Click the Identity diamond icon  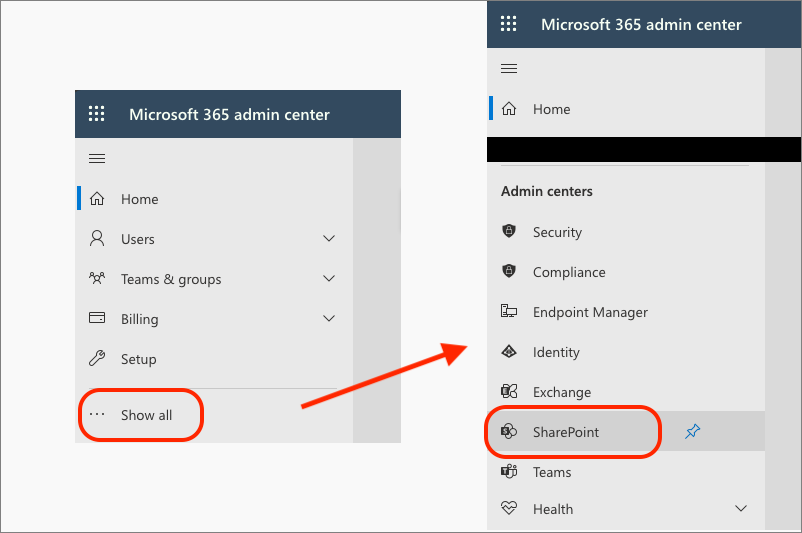[509, 351]
